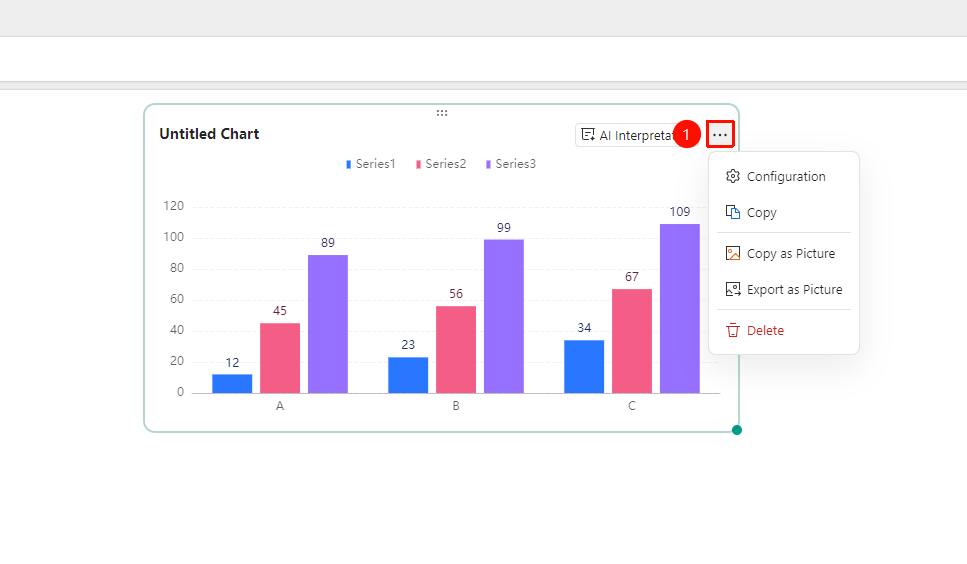Click the Configuration gear icon

click(733, 176)
